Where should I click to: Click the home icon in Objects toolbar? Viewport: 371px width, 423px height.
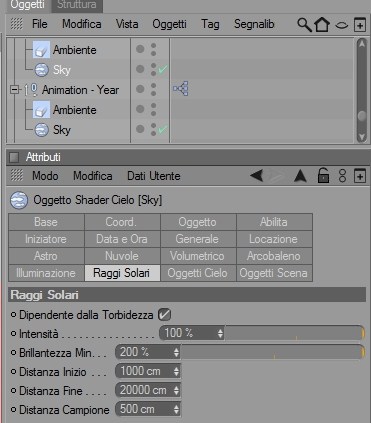(x=322, y=25)
